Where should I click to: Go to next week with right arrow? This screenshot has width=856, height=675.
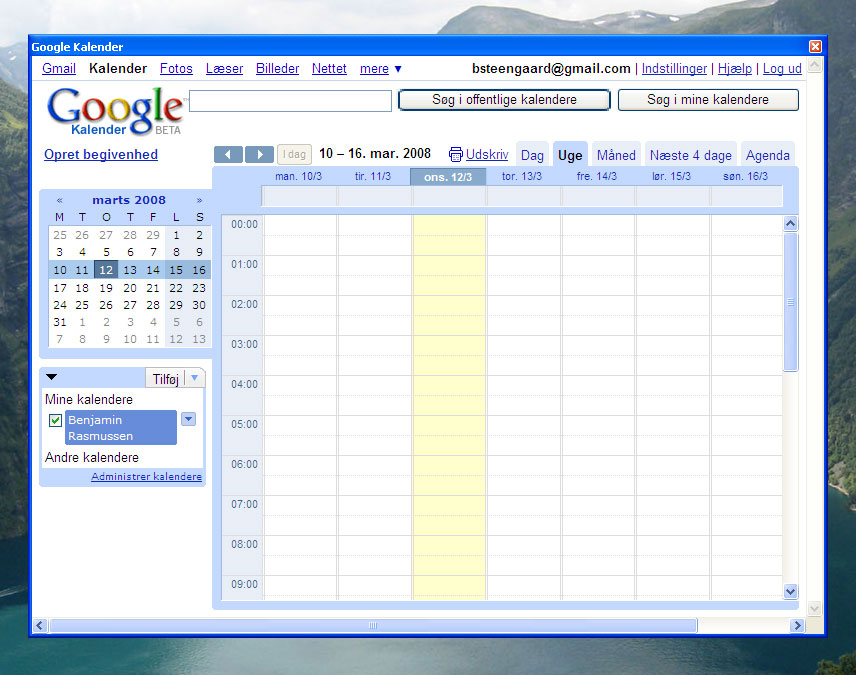[259, 154]
